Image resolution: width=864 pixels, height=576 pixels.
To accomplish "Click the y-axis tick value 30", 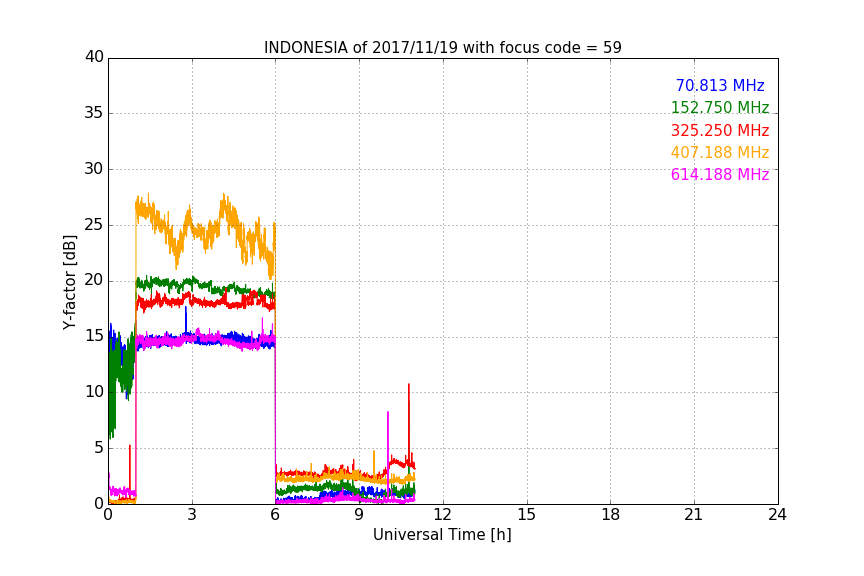I will pos(94,169).
